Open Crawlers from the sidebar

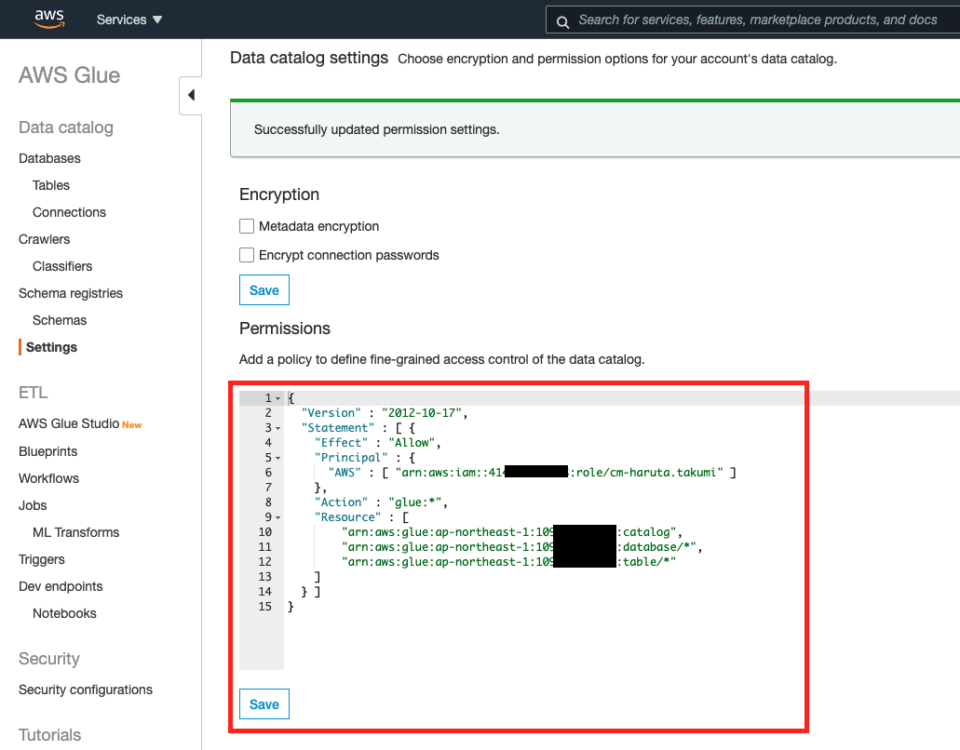point(45,239)
